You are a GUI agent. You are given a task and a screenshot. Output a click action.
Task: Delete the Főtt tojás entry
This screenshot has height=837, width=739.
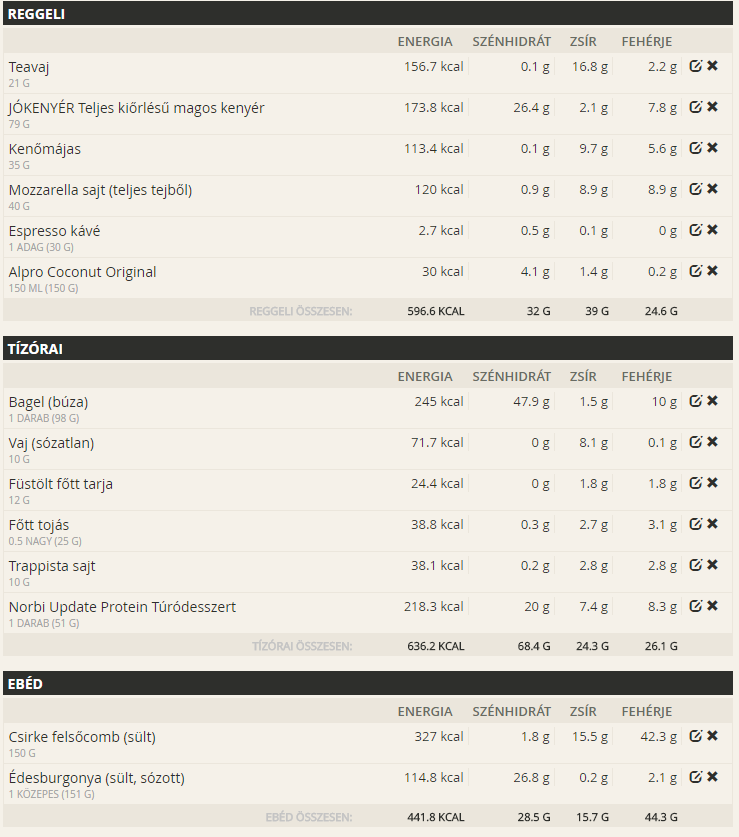coord(712,524)
